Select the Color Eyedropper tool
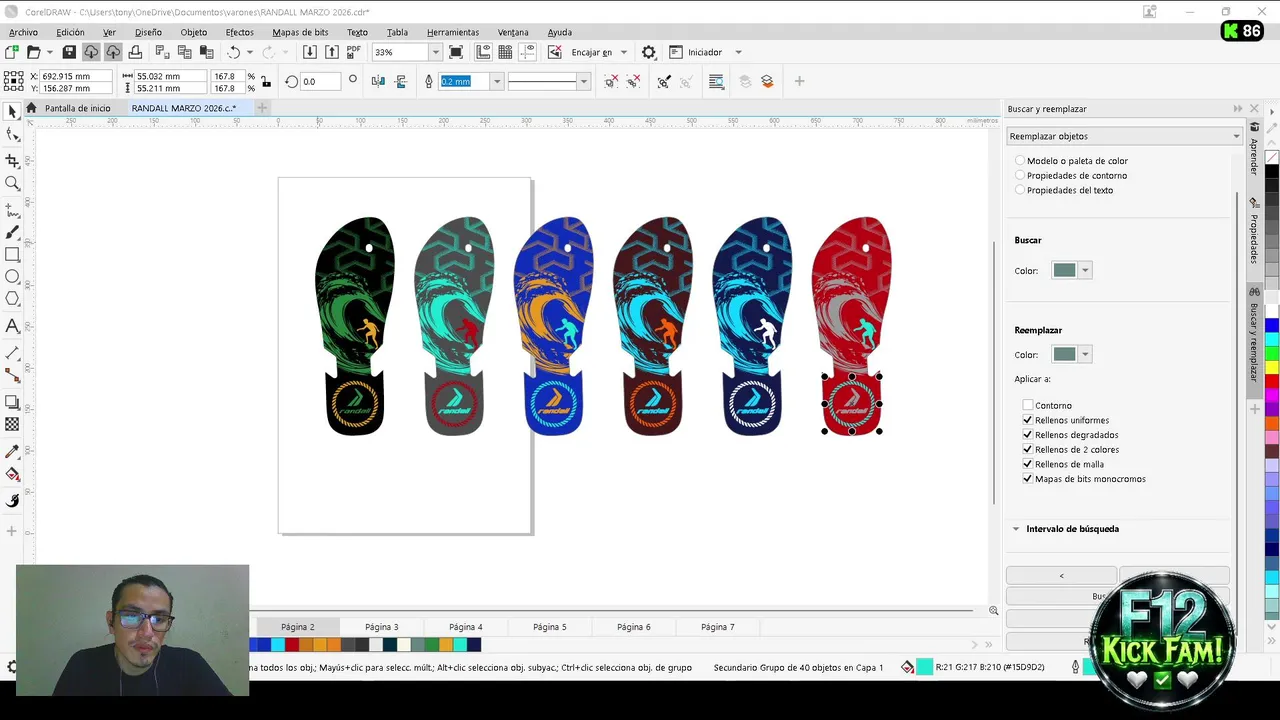 click(x=12, y=451)
